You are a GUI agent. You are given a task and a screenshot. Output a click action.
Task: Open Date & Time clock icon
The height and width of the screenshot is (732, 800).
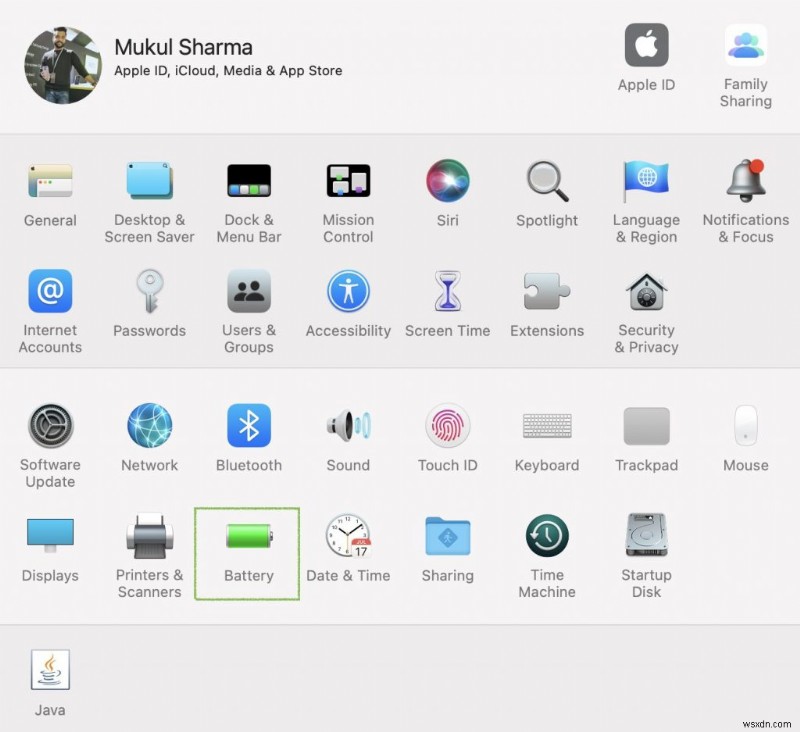[348, 536]
